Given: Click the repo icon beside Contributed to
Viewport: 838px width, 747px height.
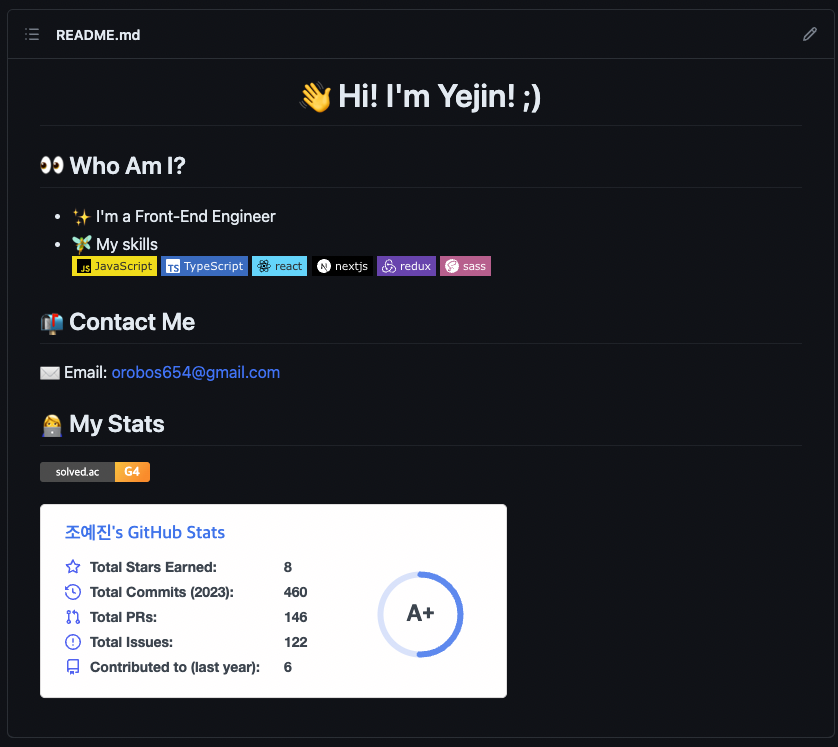Looking at the screenshot, I should pos(73,667).
